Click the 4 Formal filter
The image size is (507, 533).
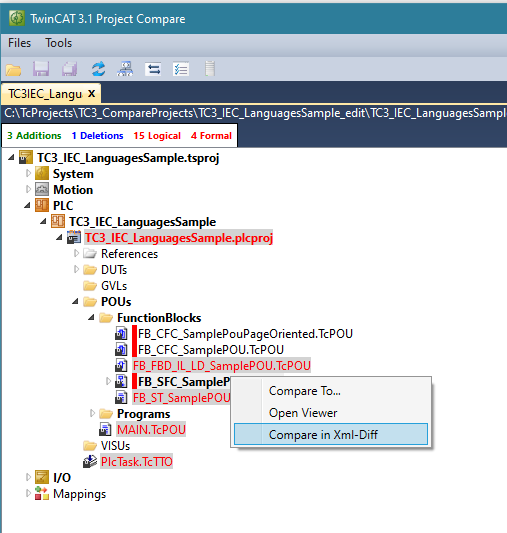point(211,136)
